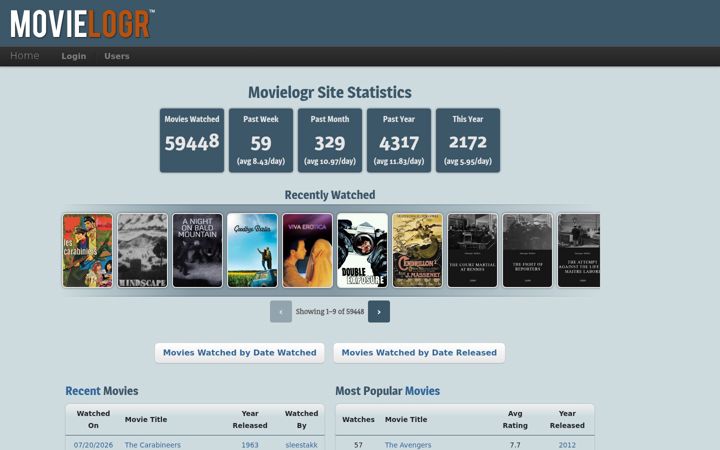Click Movies Watched by Date Watched button
This screenshot has width=720, height=450.
[240, 353]
